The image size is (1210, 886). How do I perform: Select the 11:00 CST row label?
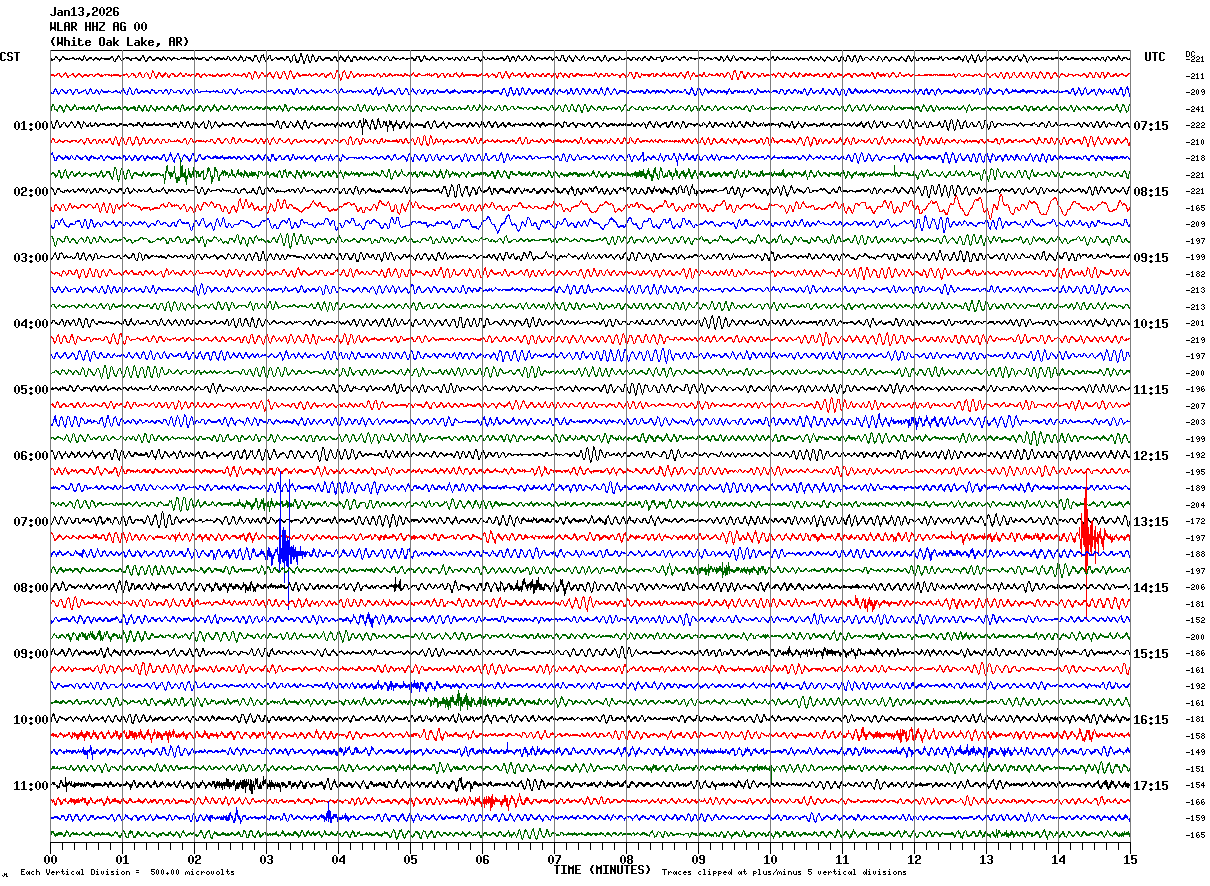(30, 786)
